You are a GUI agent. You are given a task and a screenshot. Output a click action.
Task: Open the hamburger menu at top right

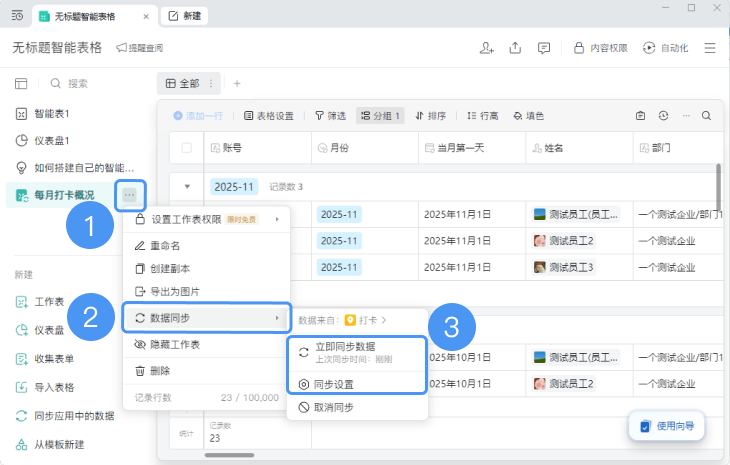(710, 48)
